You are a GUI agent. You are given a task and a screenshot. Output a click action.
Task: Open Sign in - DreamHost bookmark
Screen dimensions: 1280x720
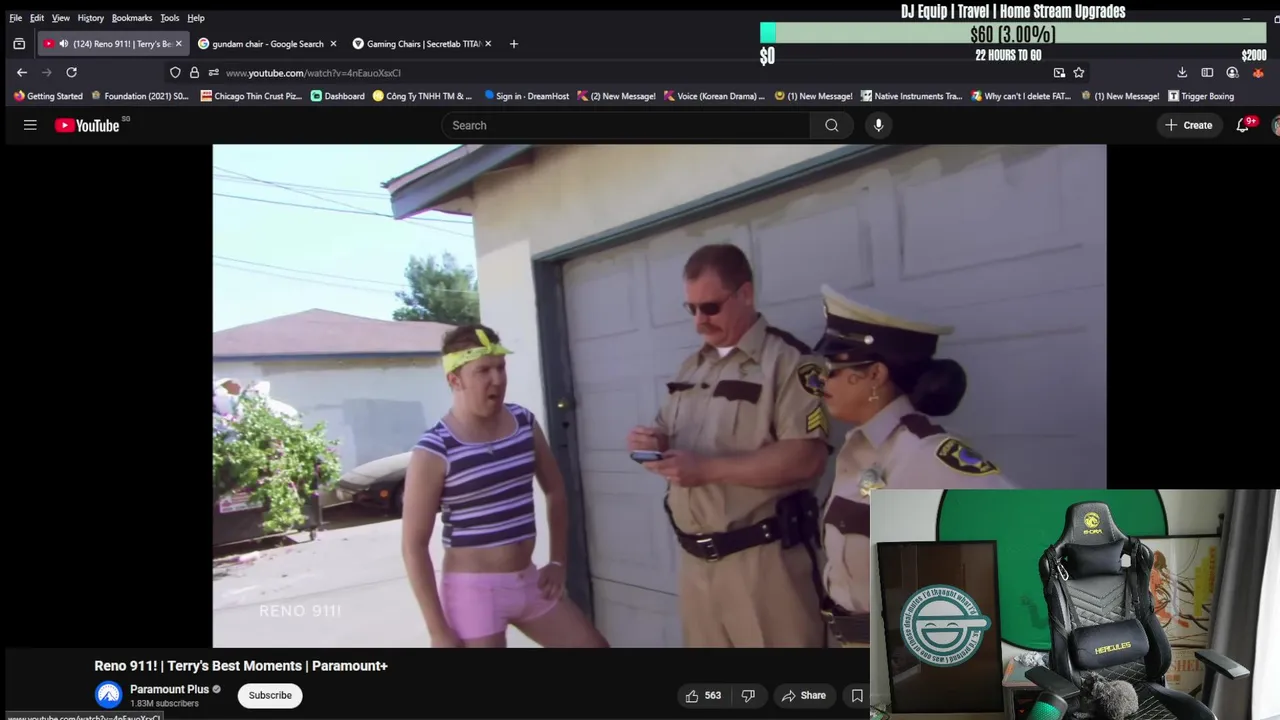(526, 96)
